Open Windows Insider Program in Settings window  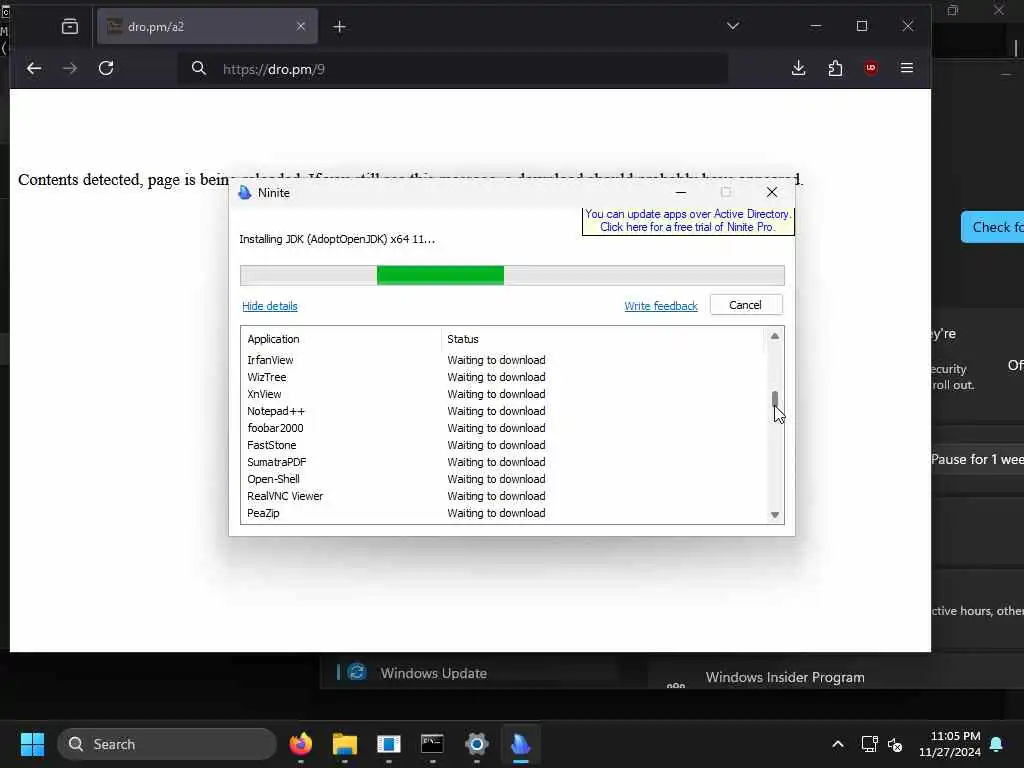[785, 677]
